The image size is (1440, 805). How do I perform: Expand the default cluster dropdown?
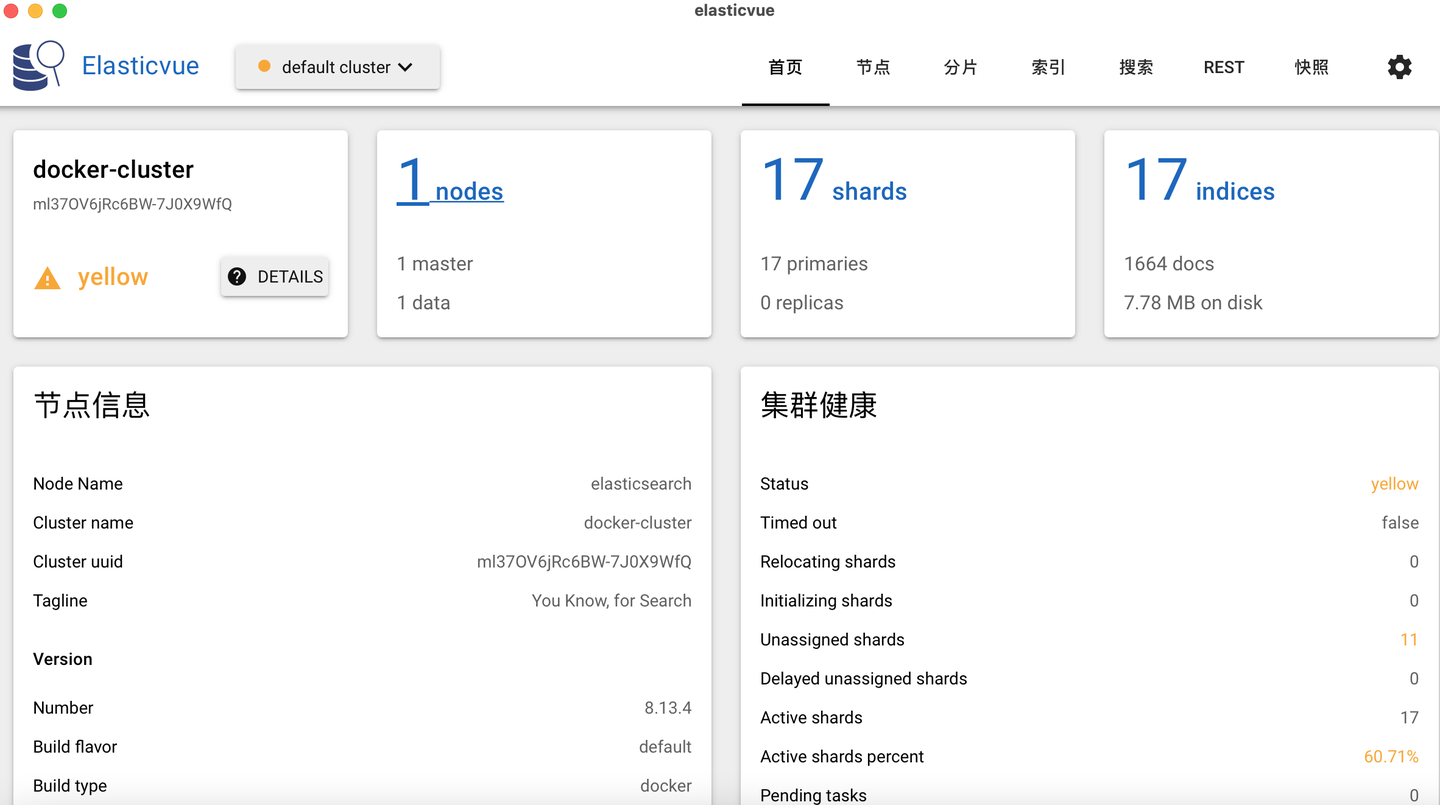(337, 66)
